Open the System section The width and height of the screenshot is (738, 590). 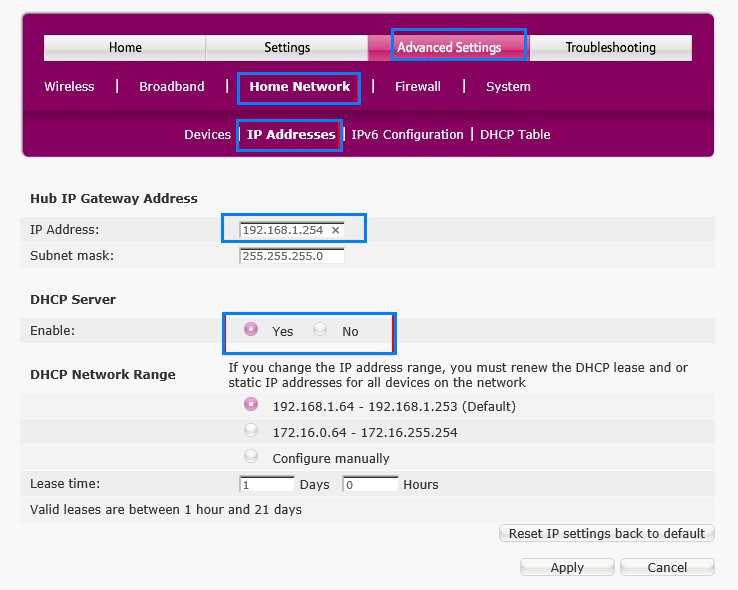pos(508,87)
